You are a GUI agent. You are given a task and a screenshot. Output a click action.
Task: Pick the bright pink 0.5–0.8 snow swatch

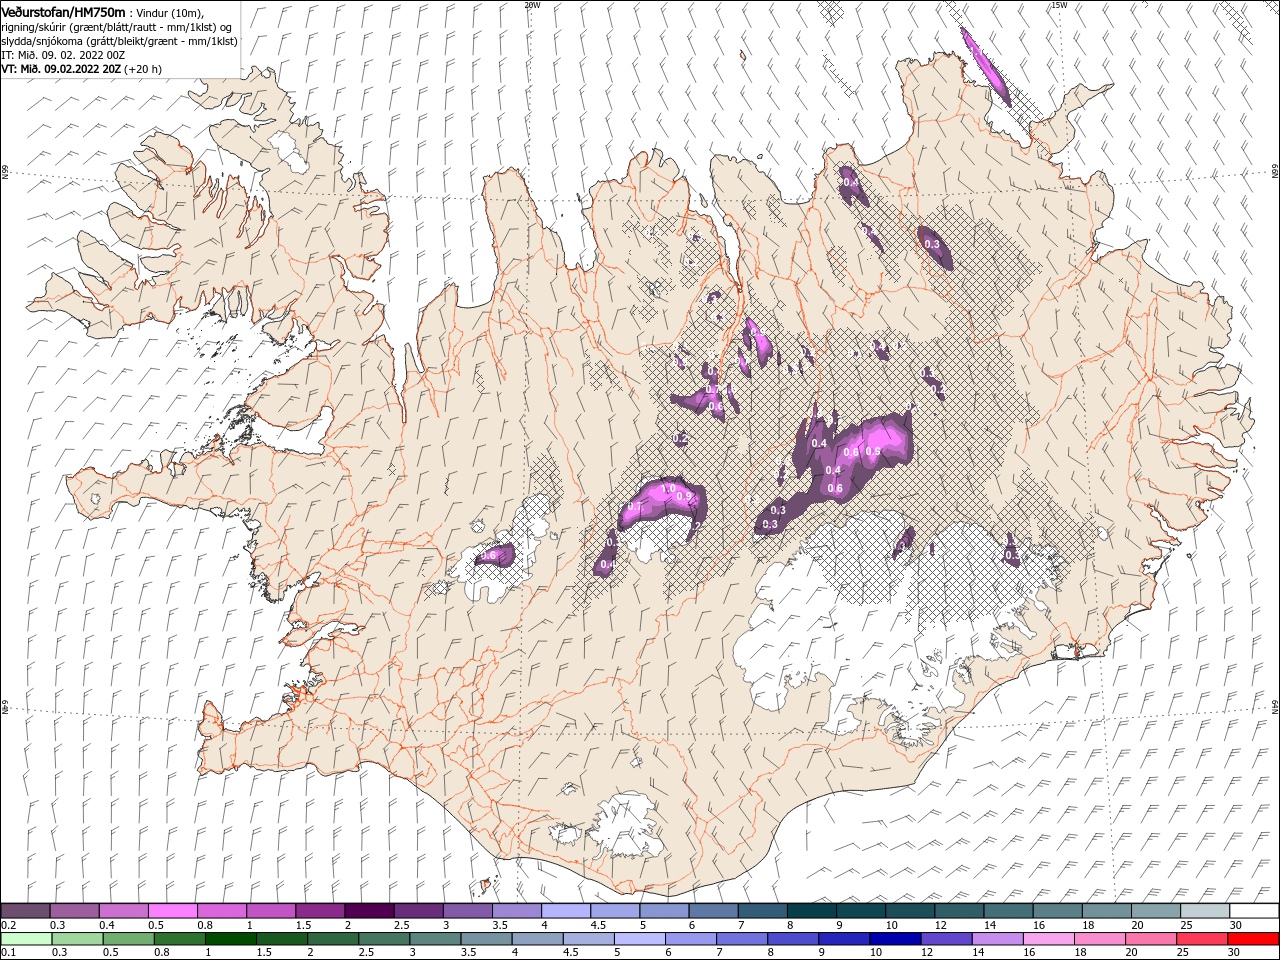coord(172,911)
